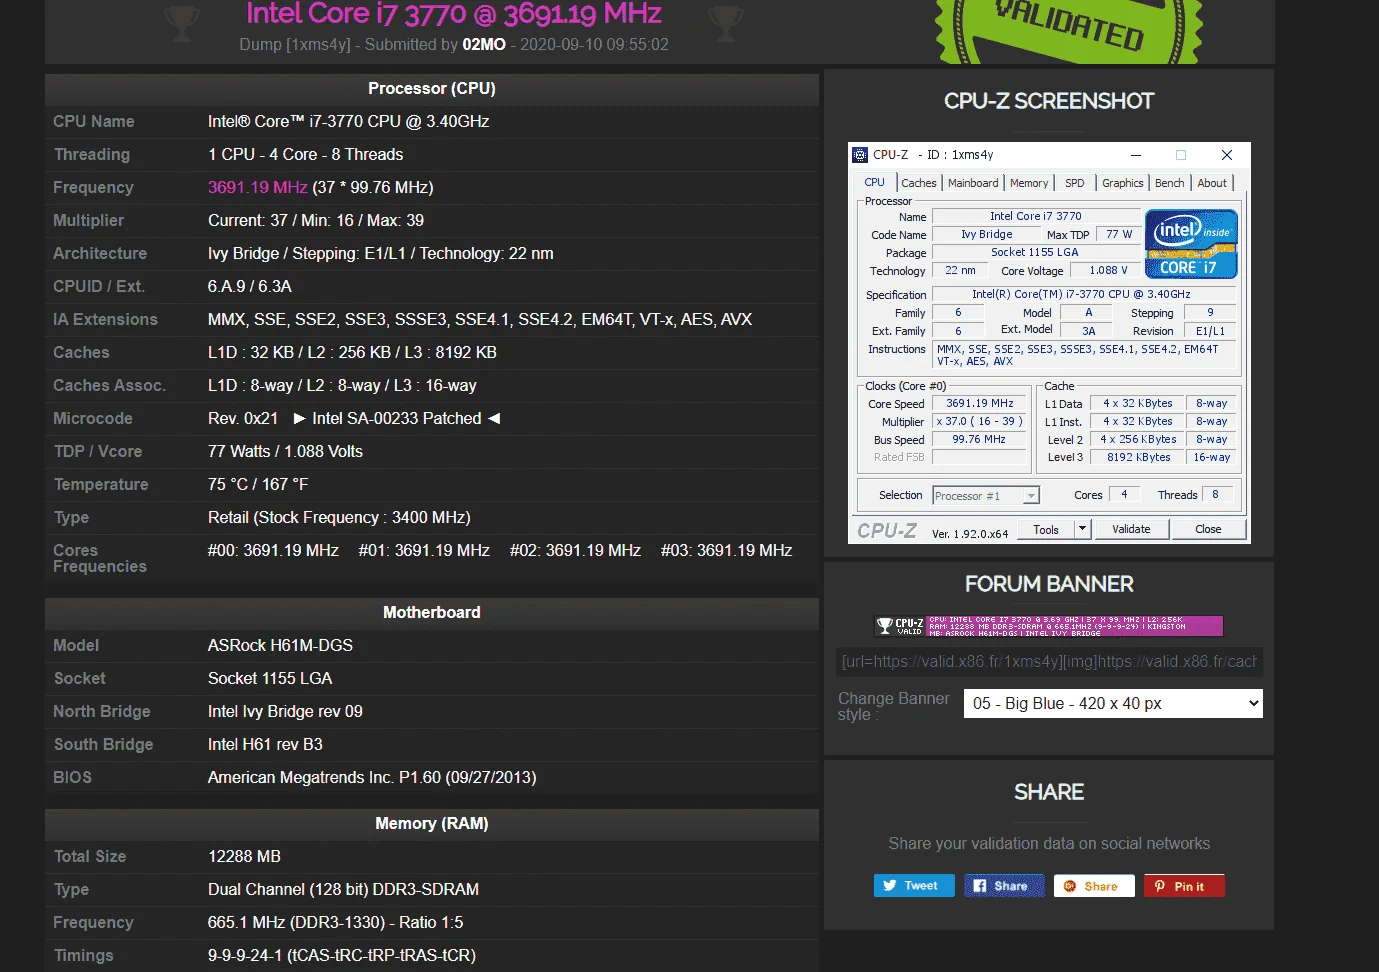Click the South Bridge value 'Intel H61 rev B3'
The width and height of the screenshot is (1379, 972).
click(265, 744)
